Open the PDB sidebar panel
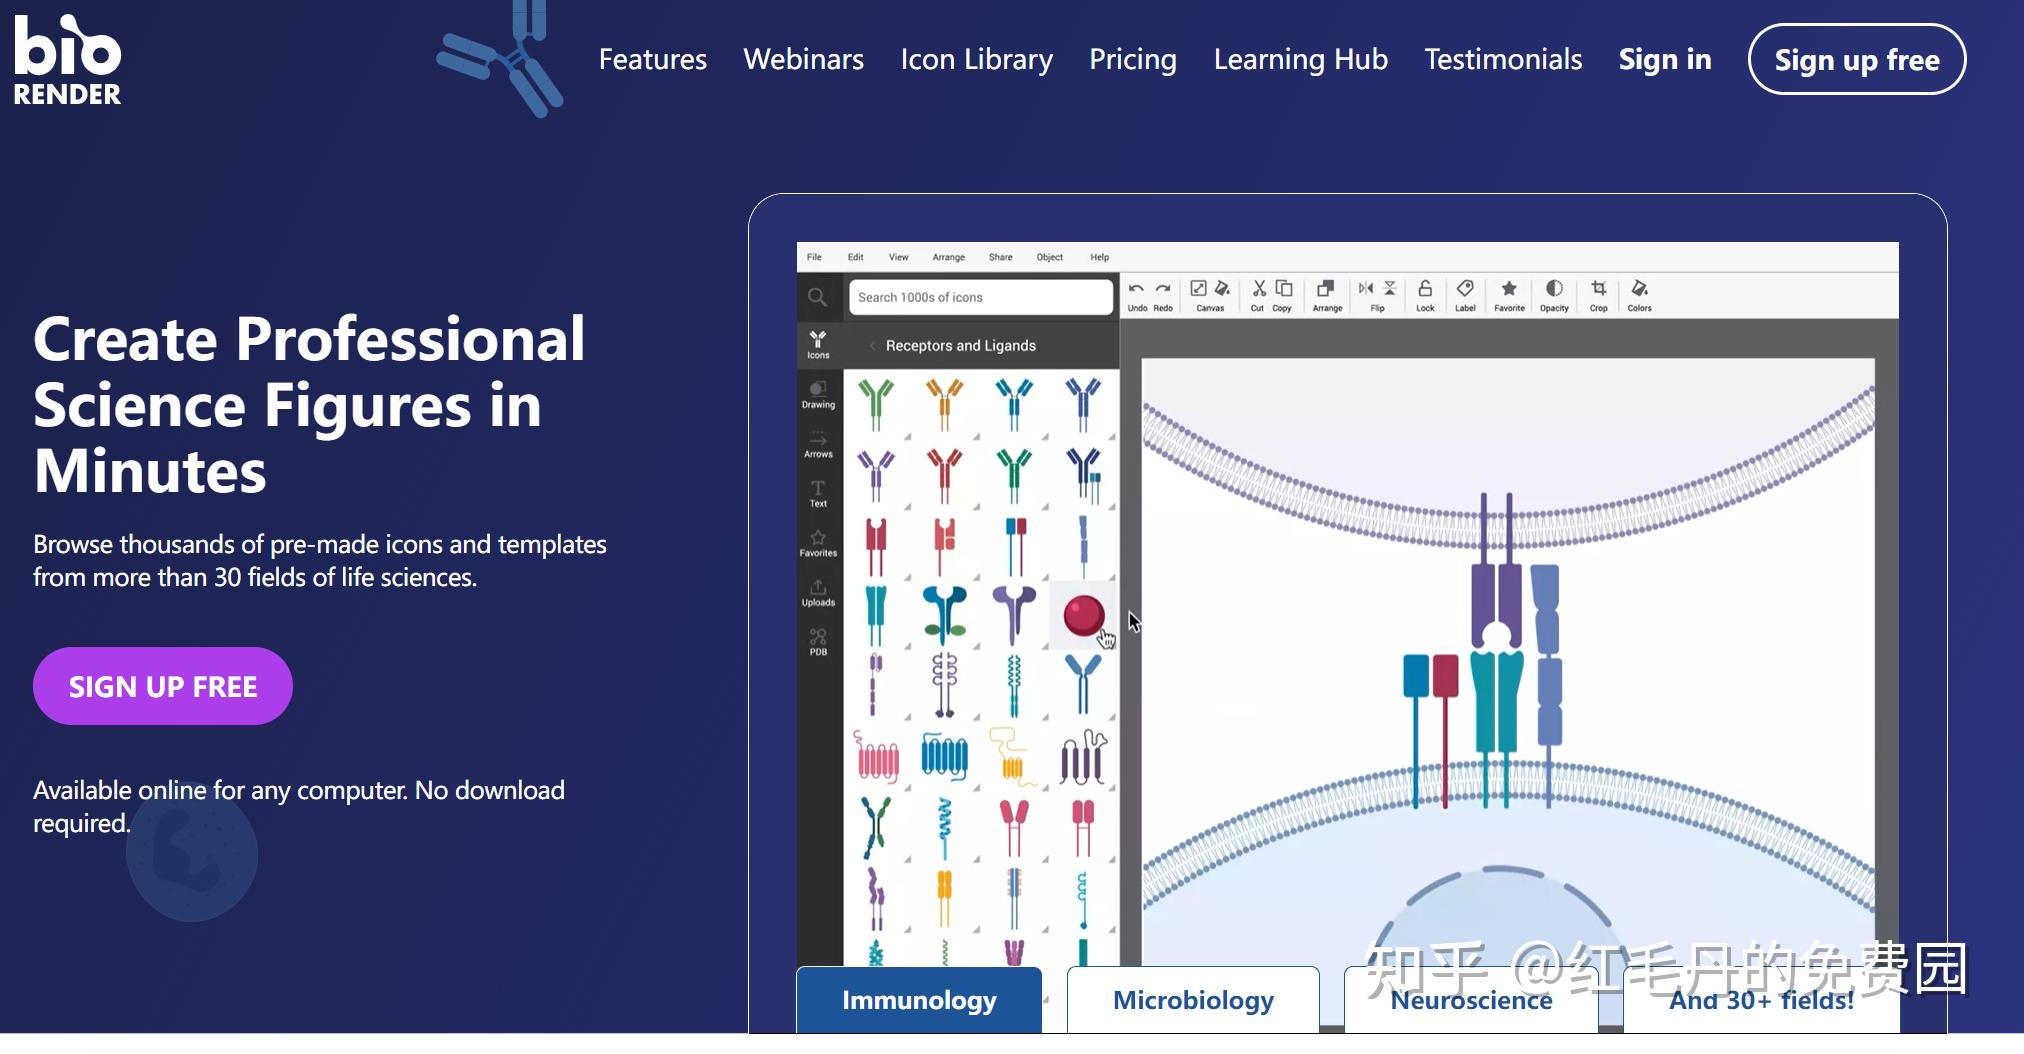The width and height of the screenshot is (2024, 1054). tap(818, 641)
